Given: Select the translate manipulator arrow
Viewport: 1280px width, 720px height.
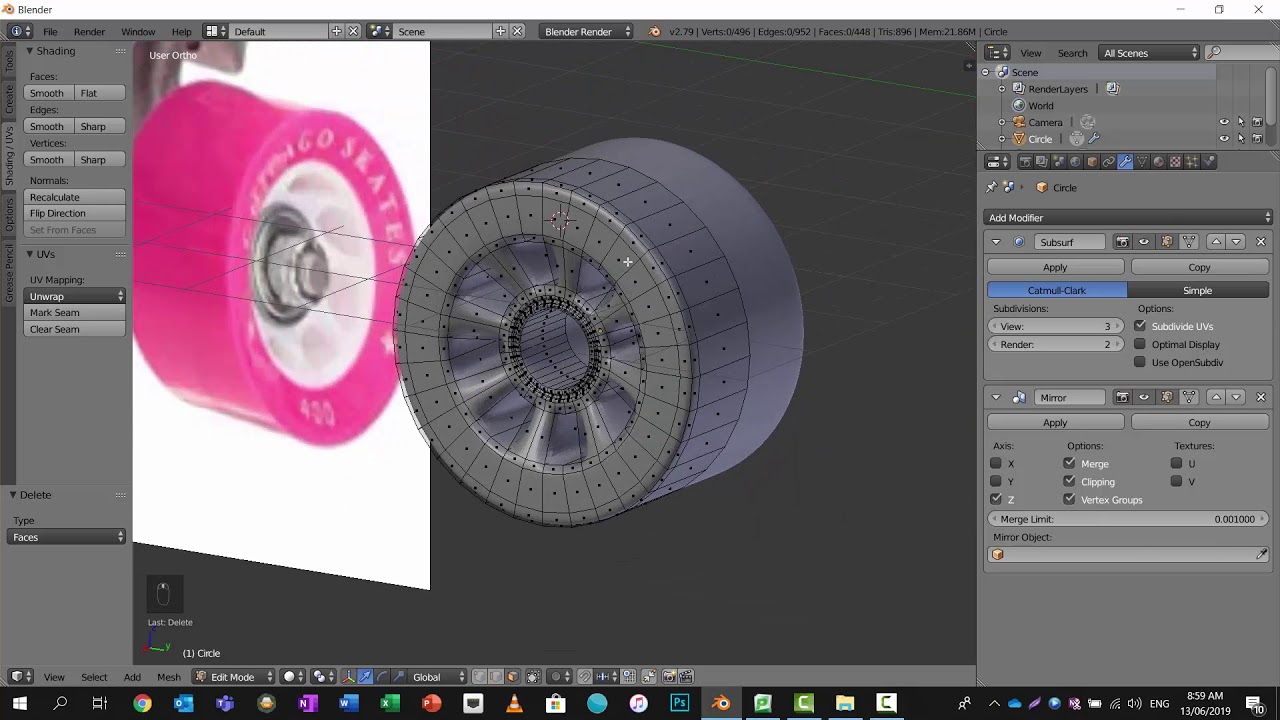Looking at the screenshot, I should coord(365,677).
